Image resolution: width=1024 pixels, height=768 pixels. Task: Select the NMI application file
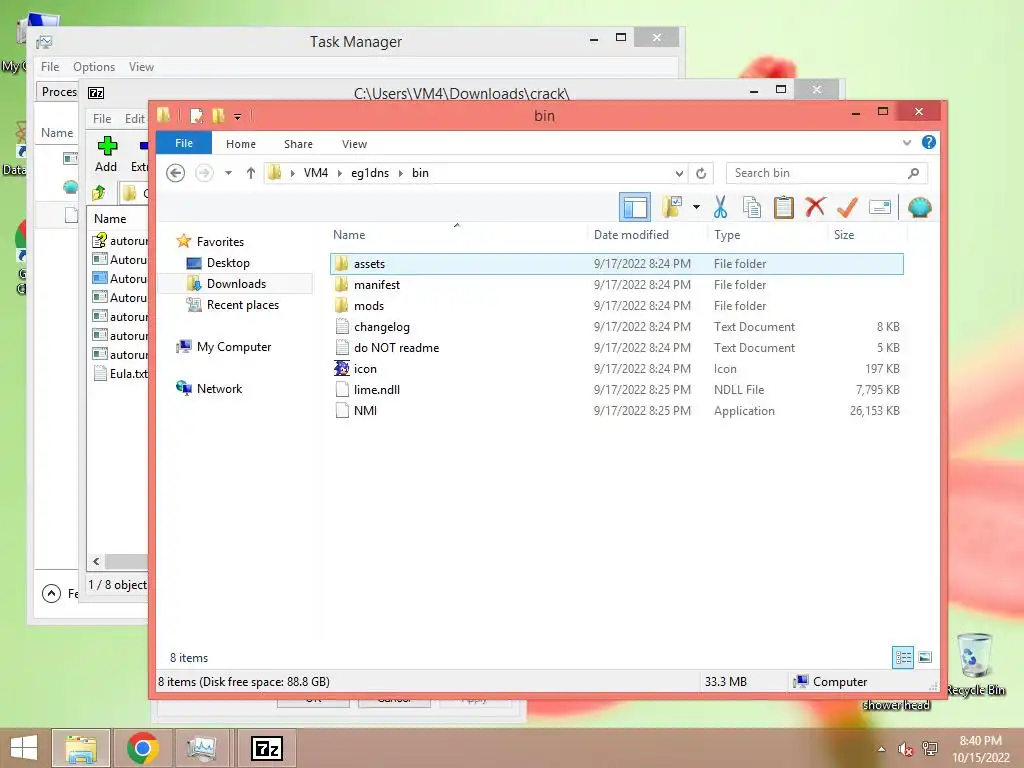click(617, 410)
